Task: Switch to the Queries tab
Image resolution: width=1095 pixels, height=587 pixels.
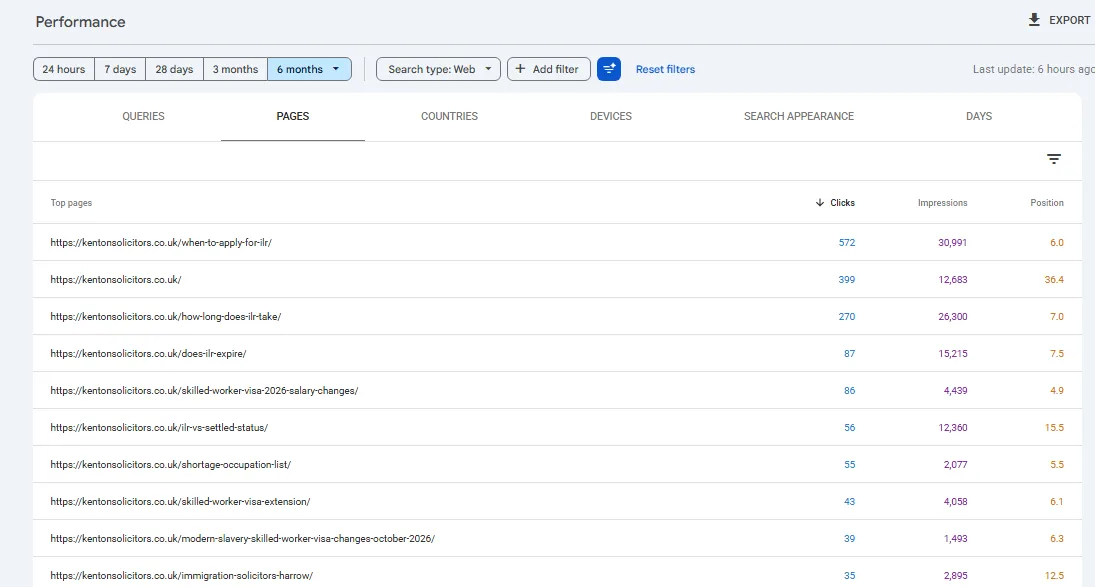Action: pos(143,117)
